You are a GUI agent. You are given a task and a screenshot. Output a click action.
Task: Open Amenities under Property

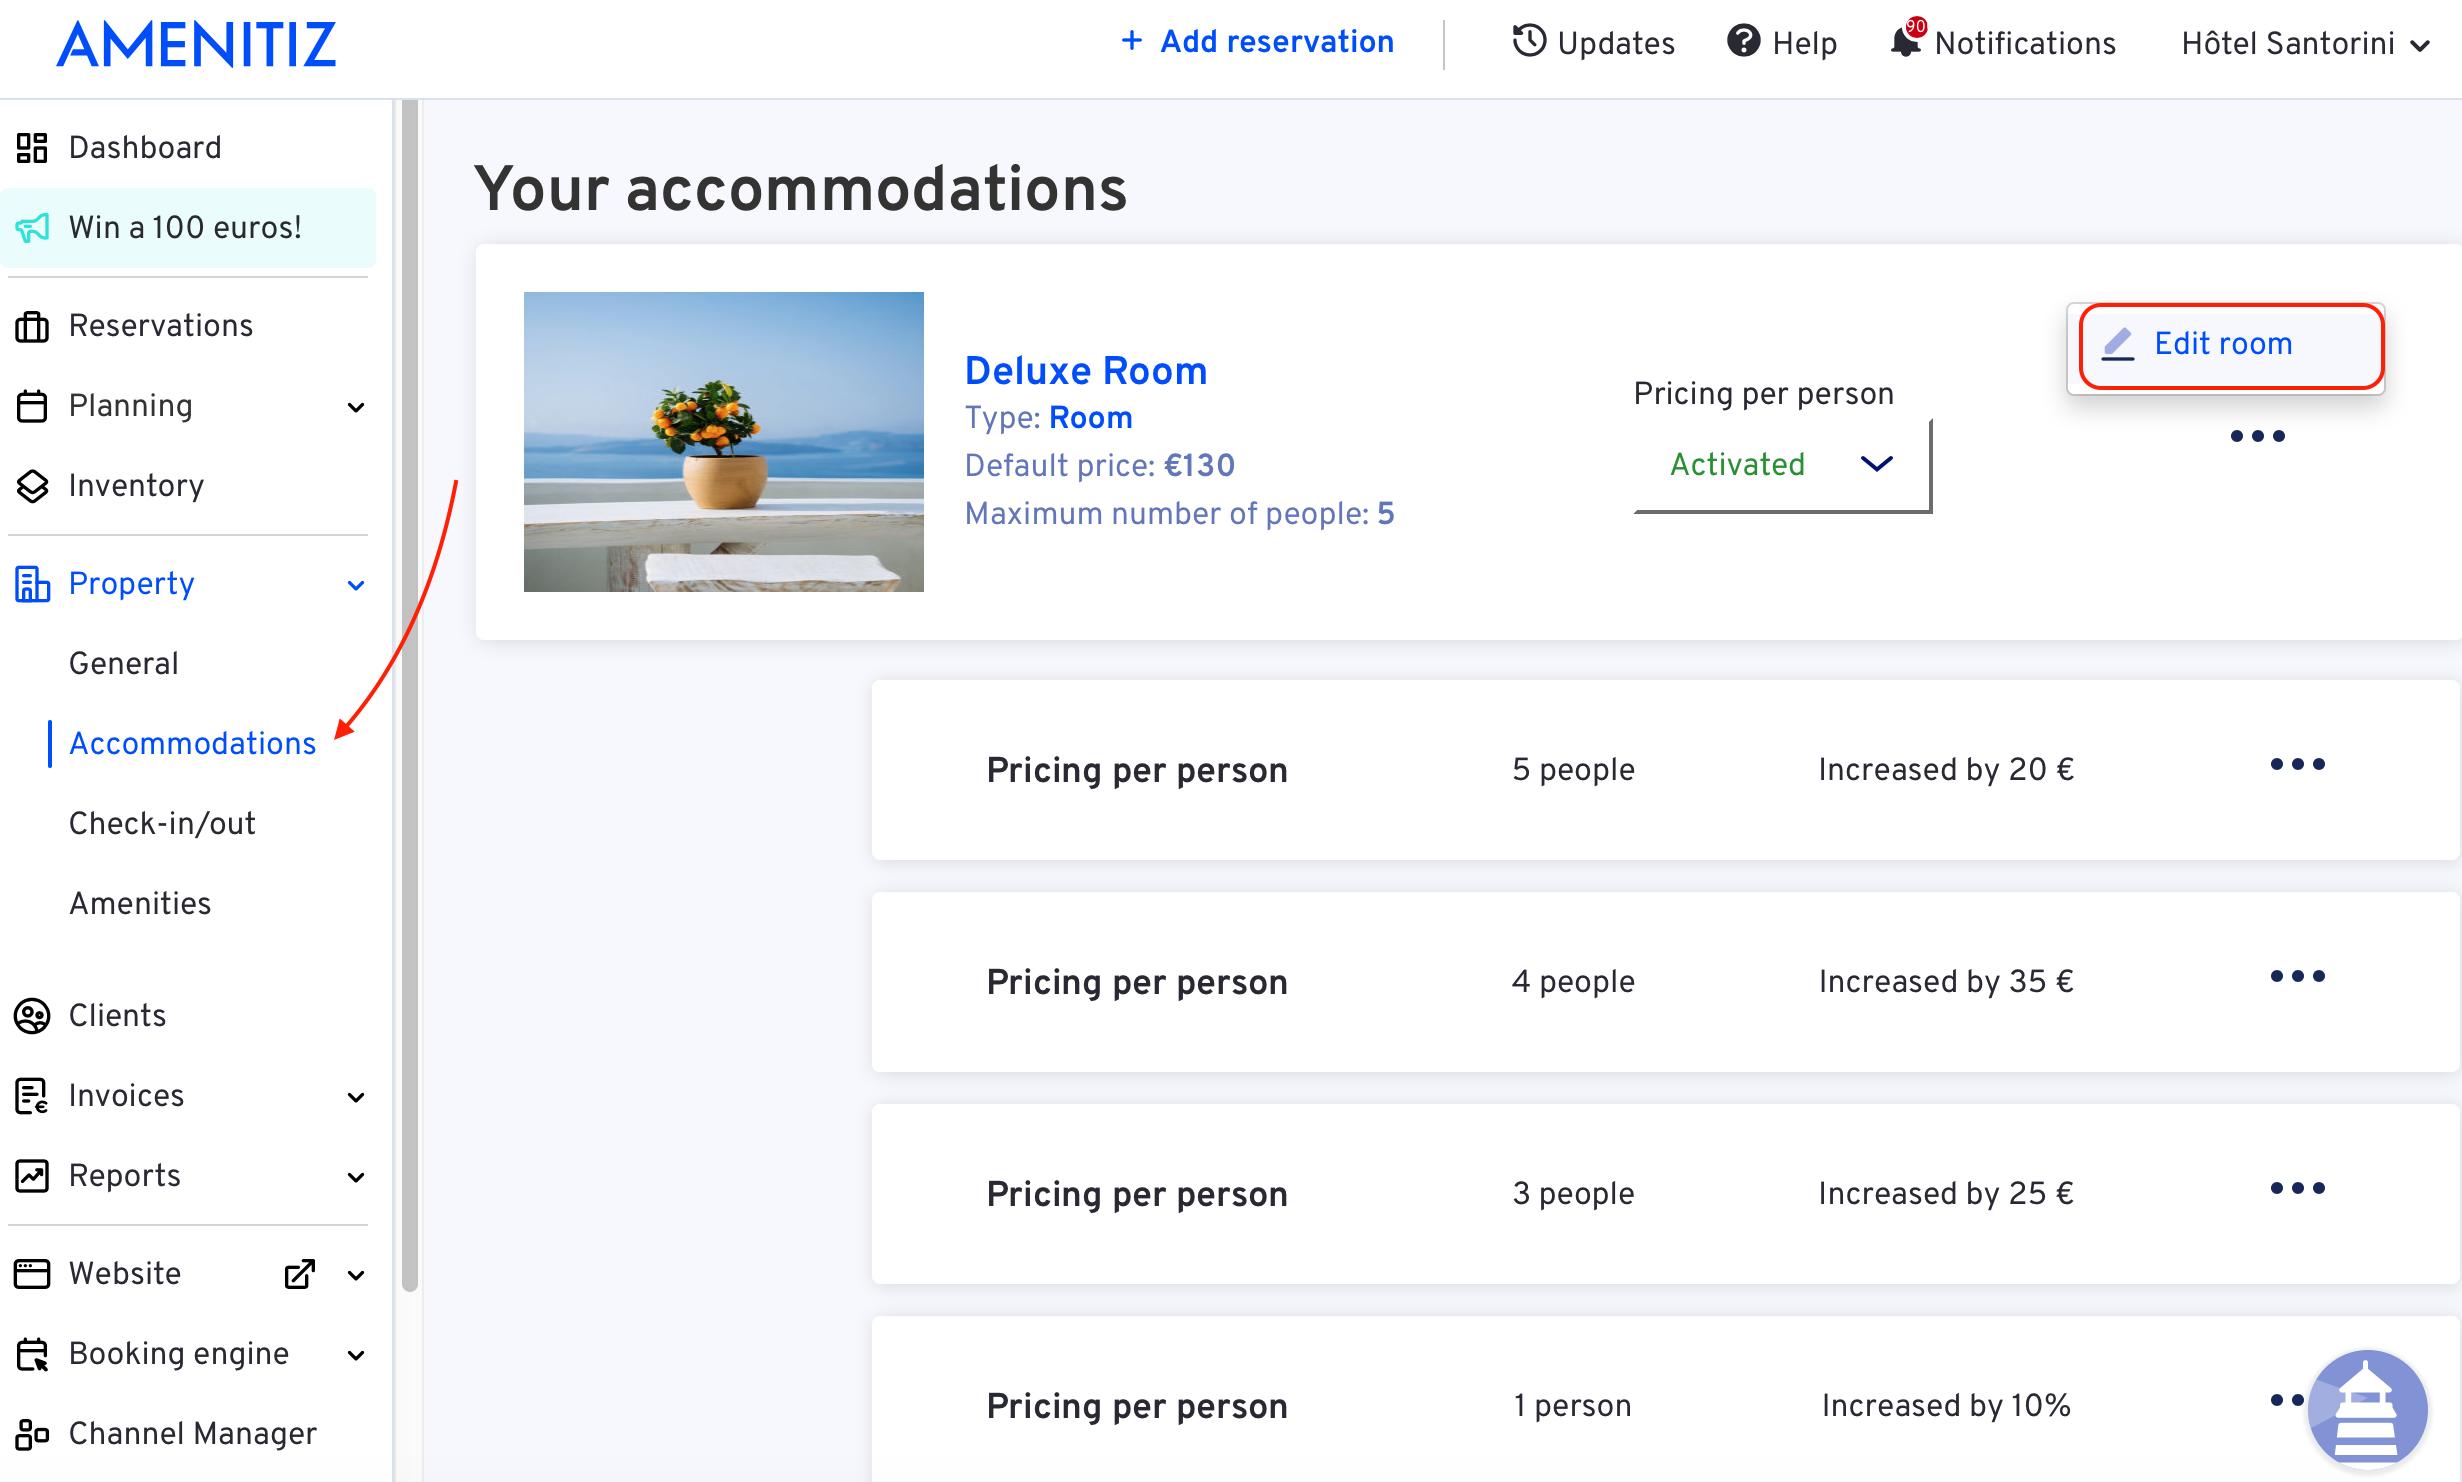[140, 904]
